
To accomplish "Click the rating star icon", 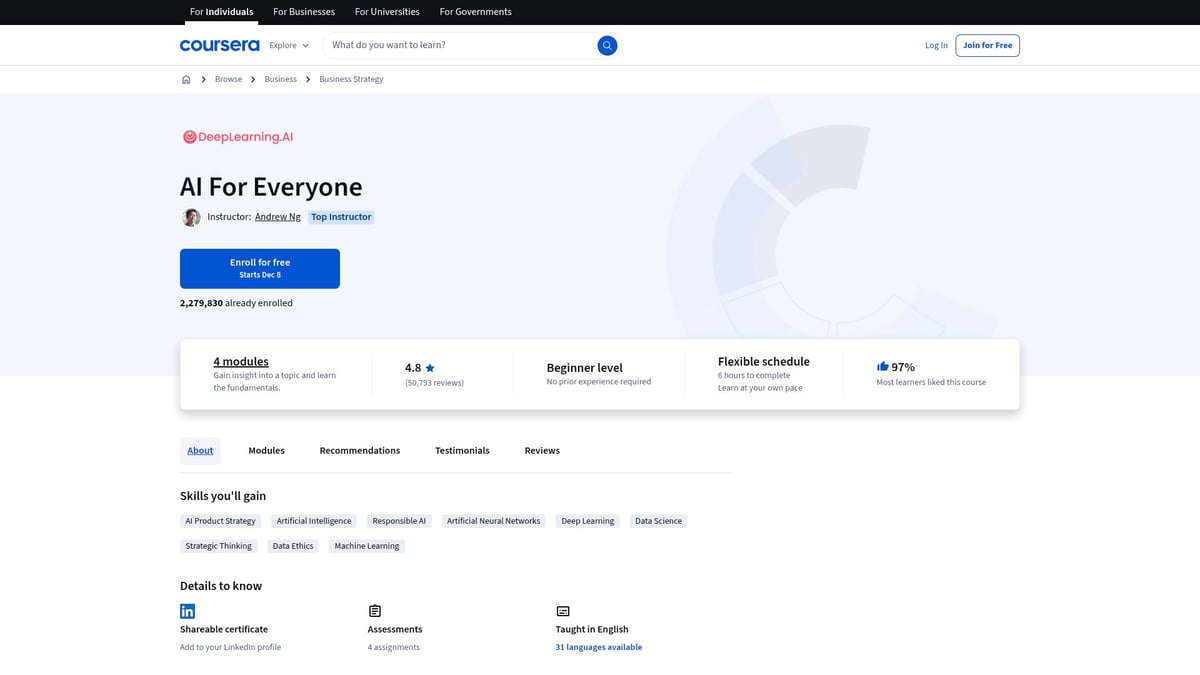I will 430,368.
